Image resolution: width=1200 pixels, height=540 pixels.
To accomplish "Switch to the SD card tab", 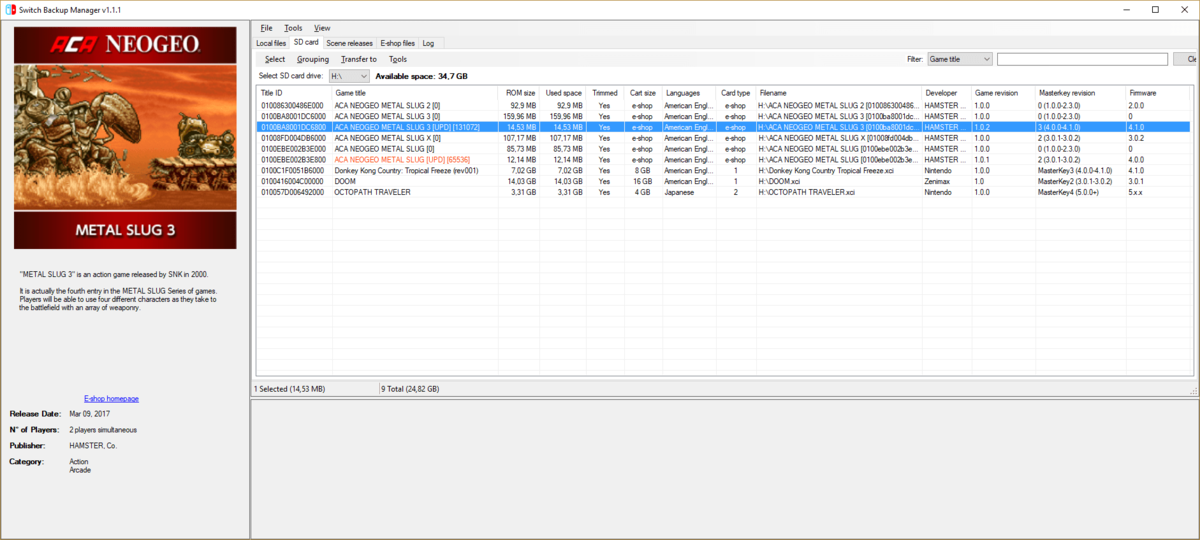I will (x=306, y=42).
